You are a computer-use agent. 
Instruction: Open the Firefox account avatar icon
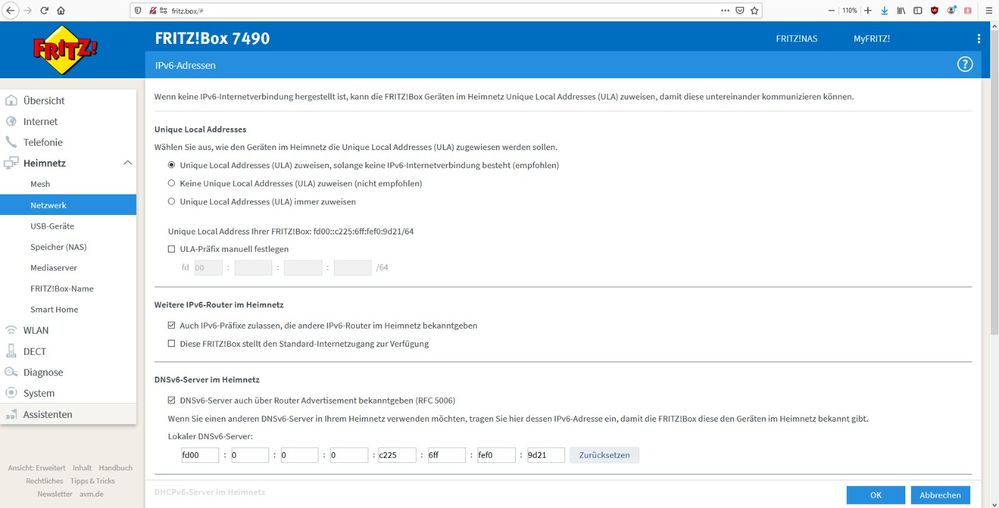coord(951,11)
